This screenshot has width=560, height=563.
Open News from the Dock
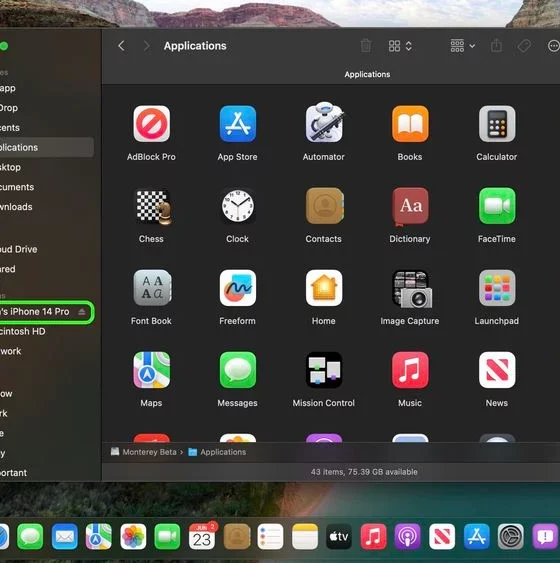coord(442,536)
